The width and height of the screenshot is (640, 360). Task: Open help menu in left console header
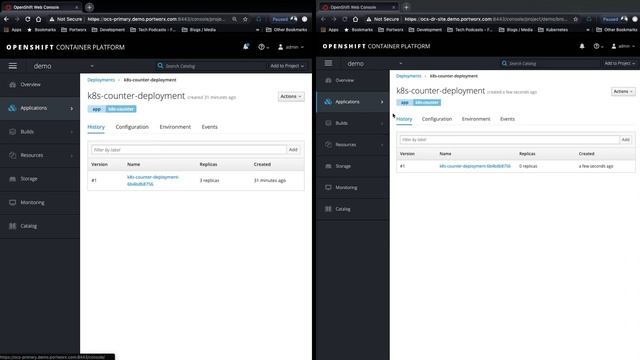tap(263, 47)
